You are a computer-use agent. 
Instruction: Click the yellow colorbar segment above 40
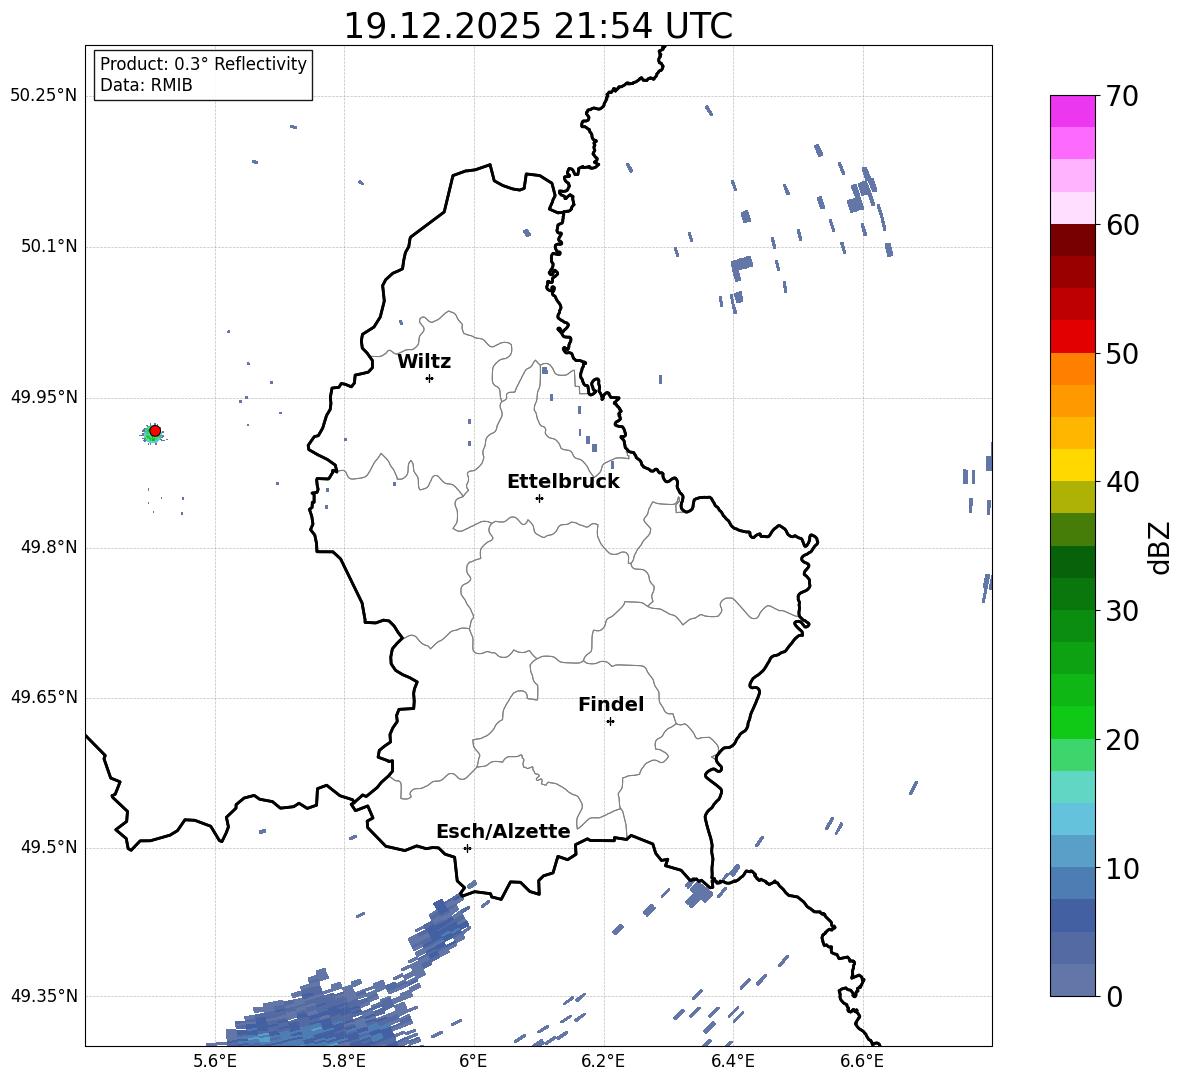(1073, 465)
